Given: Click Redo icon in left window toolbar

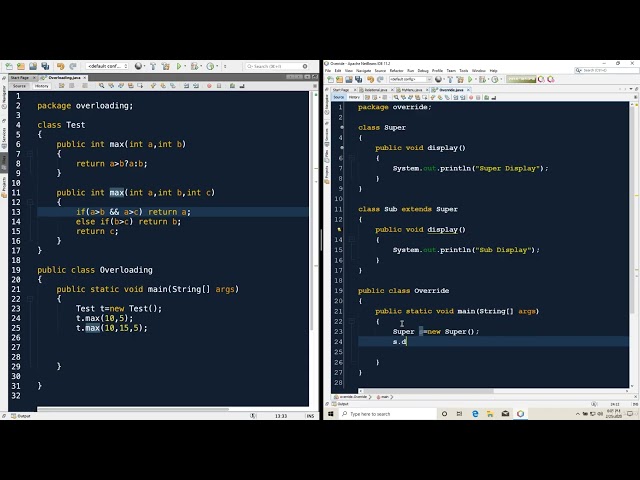Looking at the screenshot, I should (73, 66).
